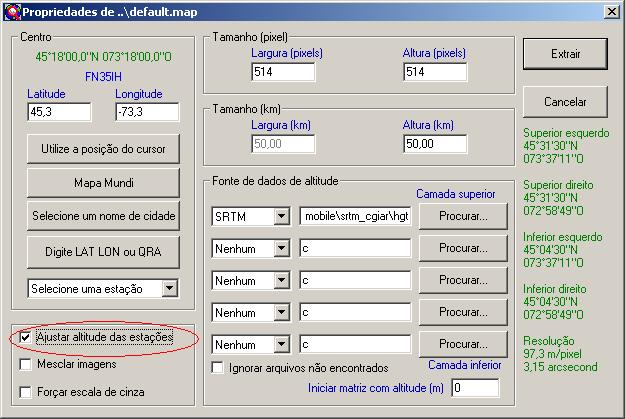Image resolution: width=625 pixels, height=419 pixels.
Task: Click the bottom row path field
Action: point(355,344)
